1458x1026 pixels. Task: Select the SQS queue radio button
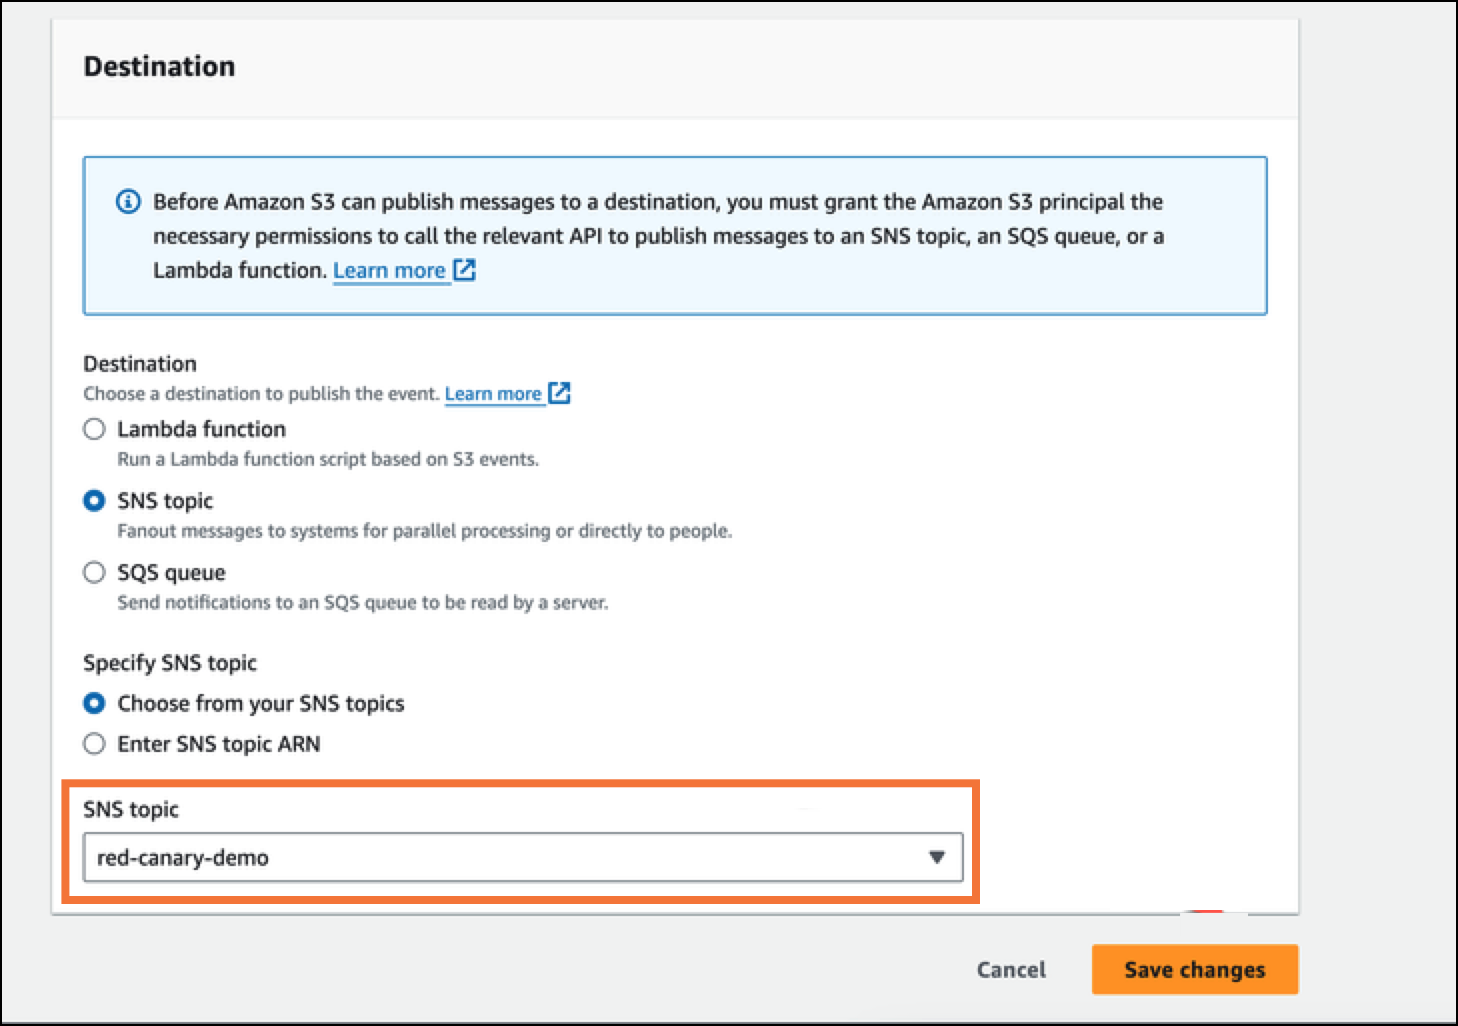pos(94,573)
